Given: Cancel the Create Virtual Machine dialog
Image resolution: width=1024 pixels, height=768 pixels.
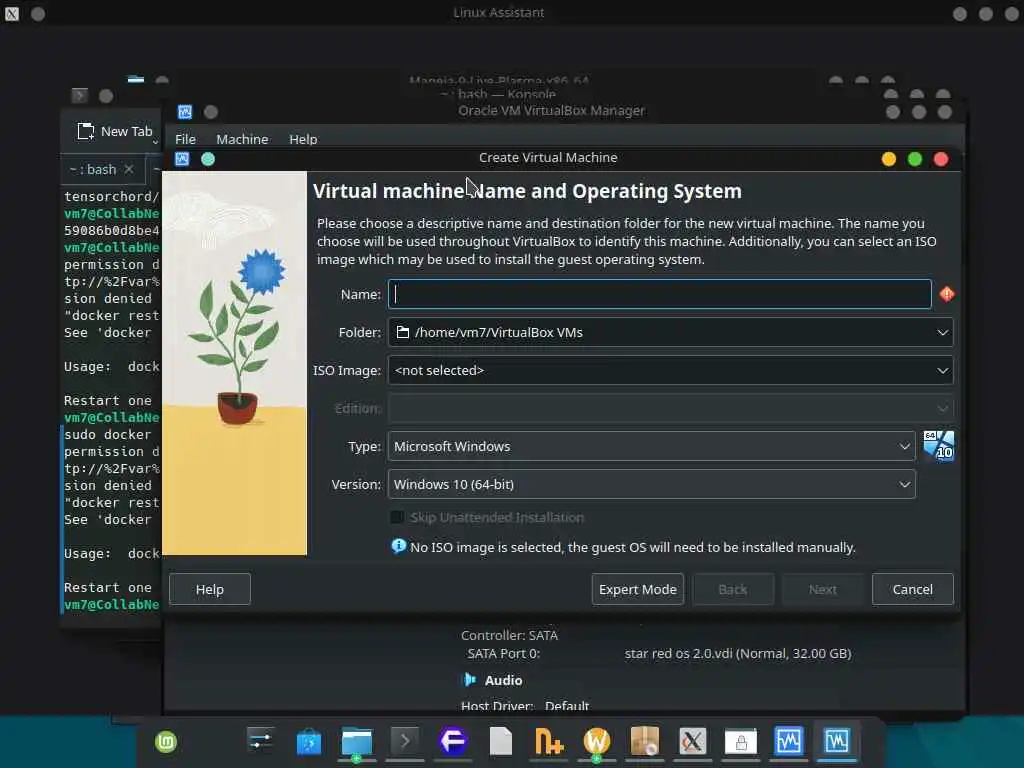Looking at the screenshot, I should pyautogui.click(x=912, y=589).
